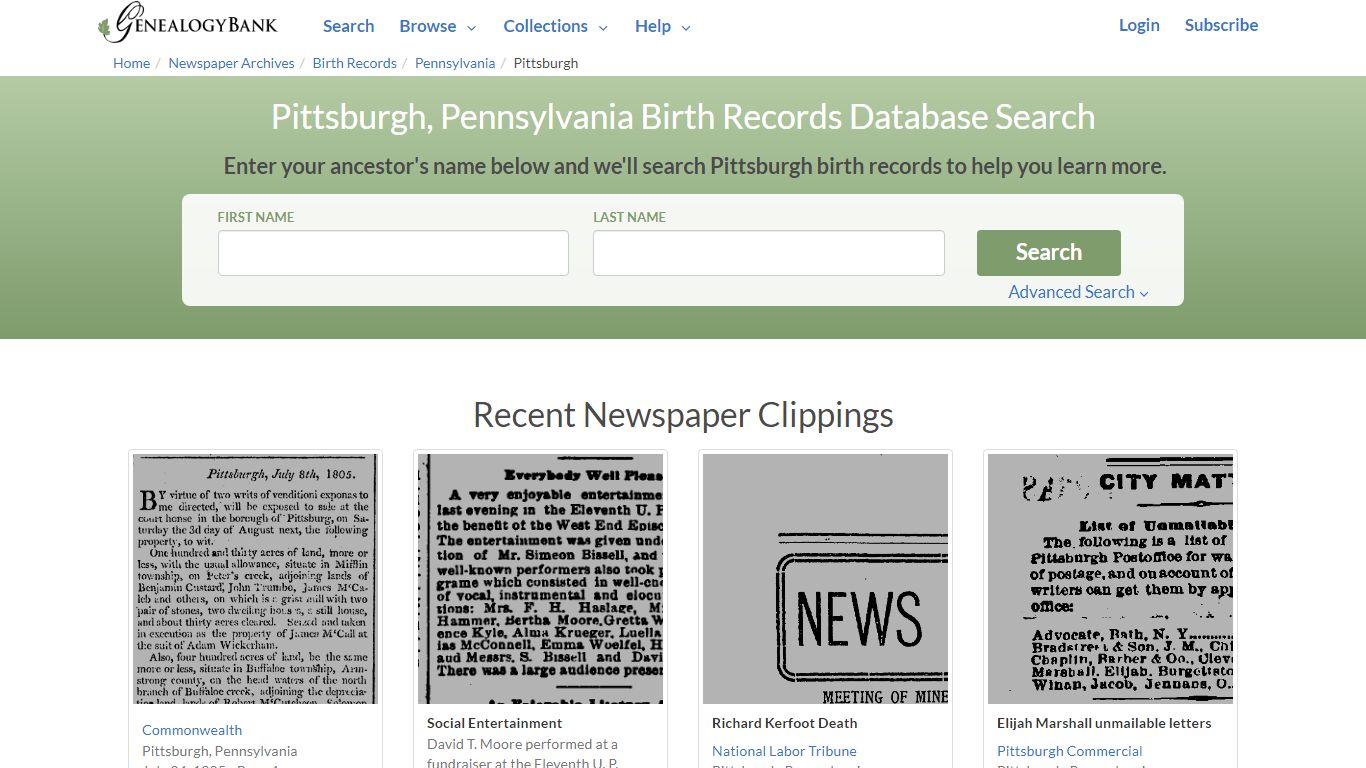Select the Recent Newspaper Clippings heading

click(x=683, y=414)
